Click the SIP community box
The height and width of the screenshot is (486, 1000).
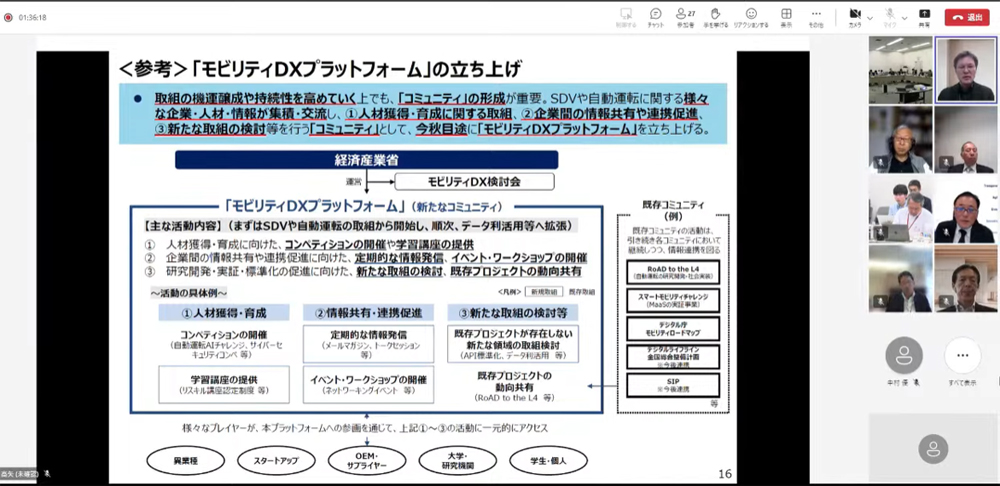pyautogui.click(x=673, y=385)
